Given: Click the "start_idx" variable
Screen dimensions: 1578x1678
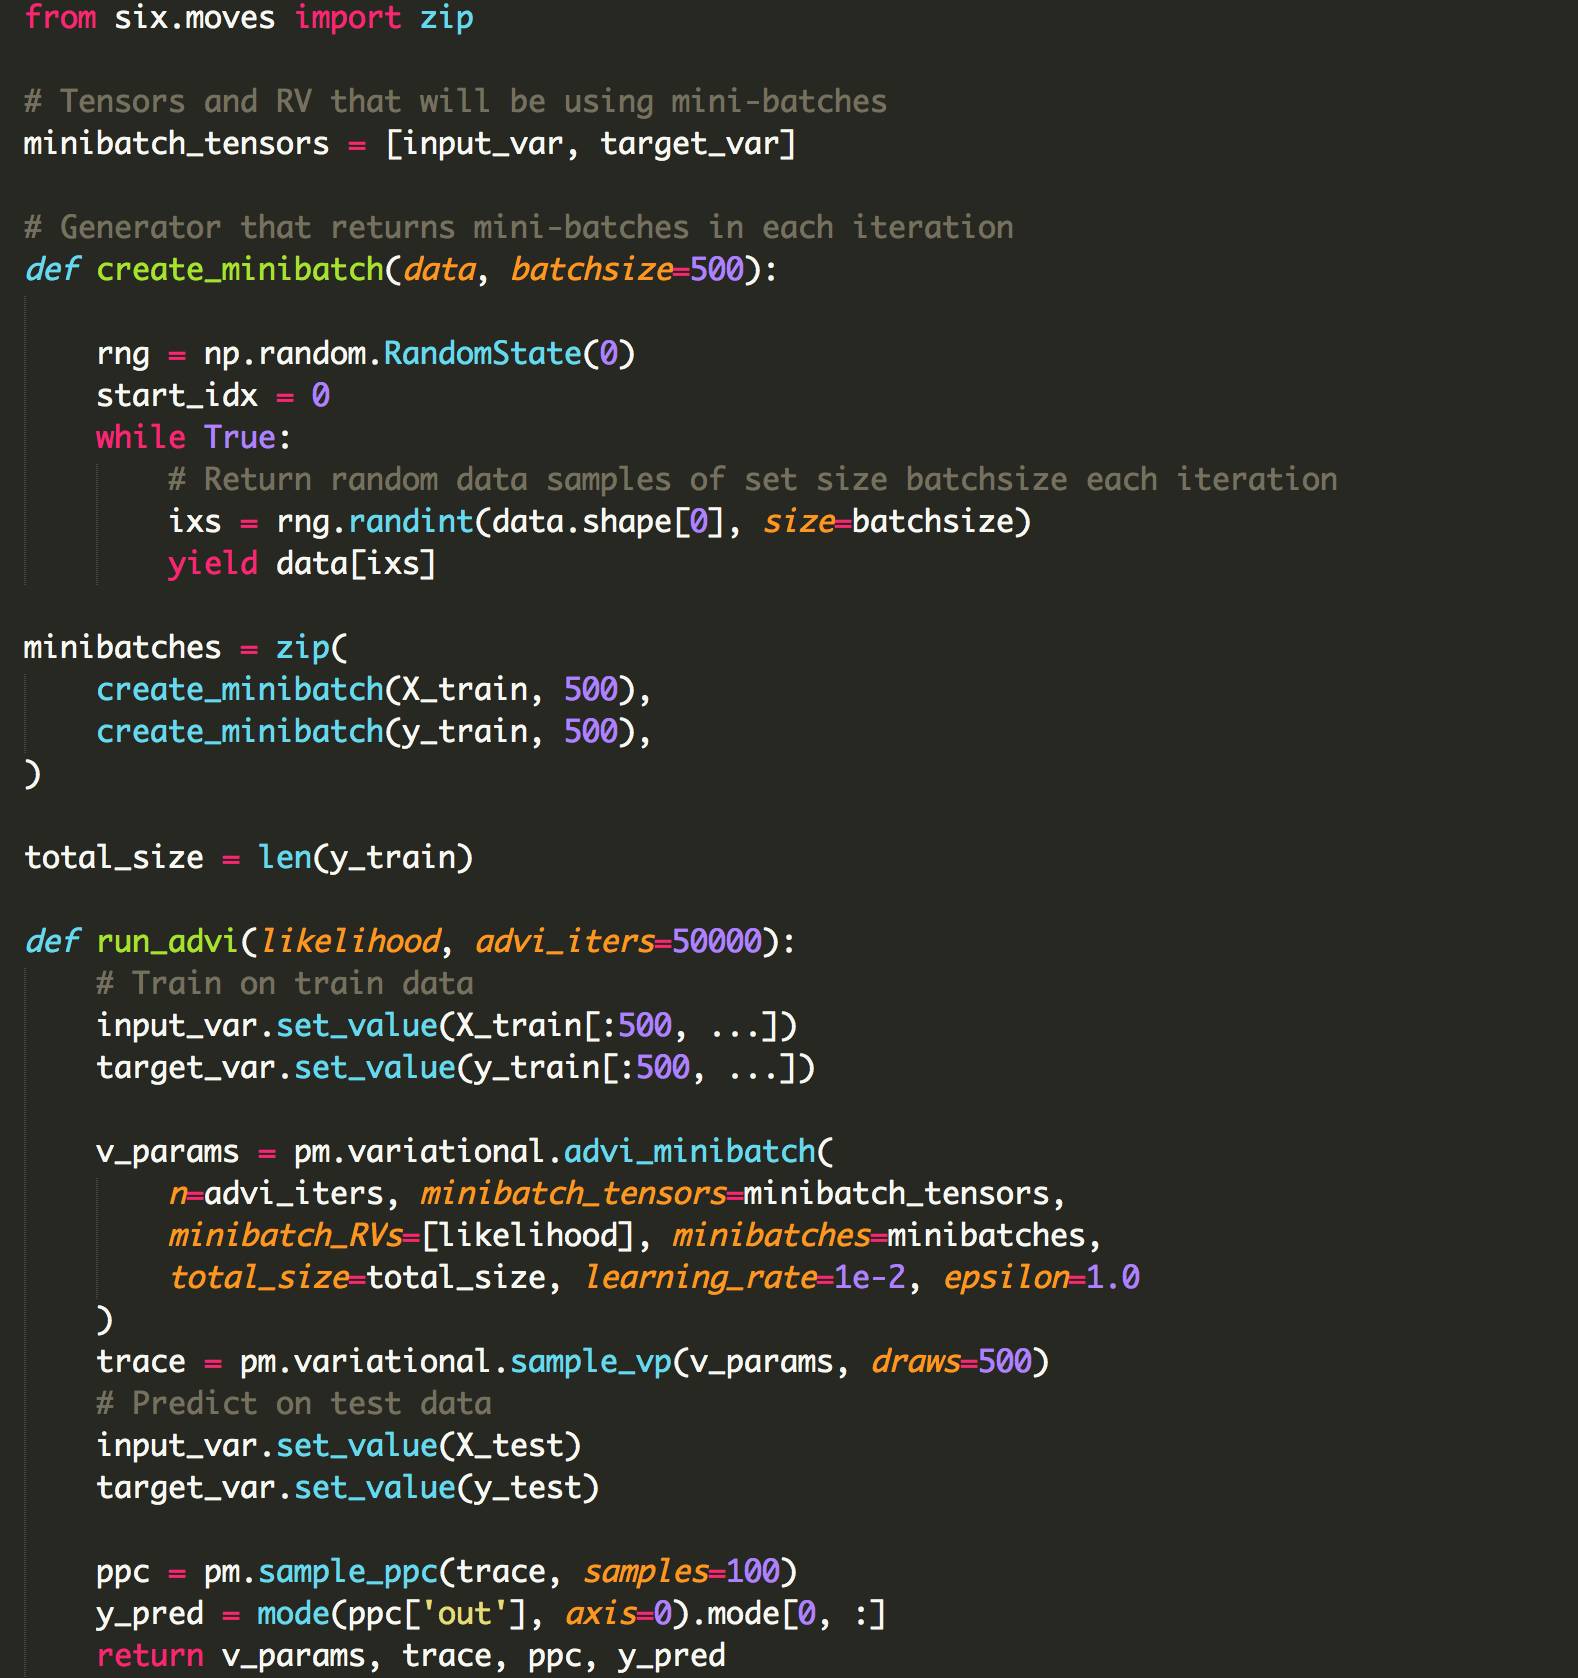Looking at the screenshot, I should tap(177, 396).
